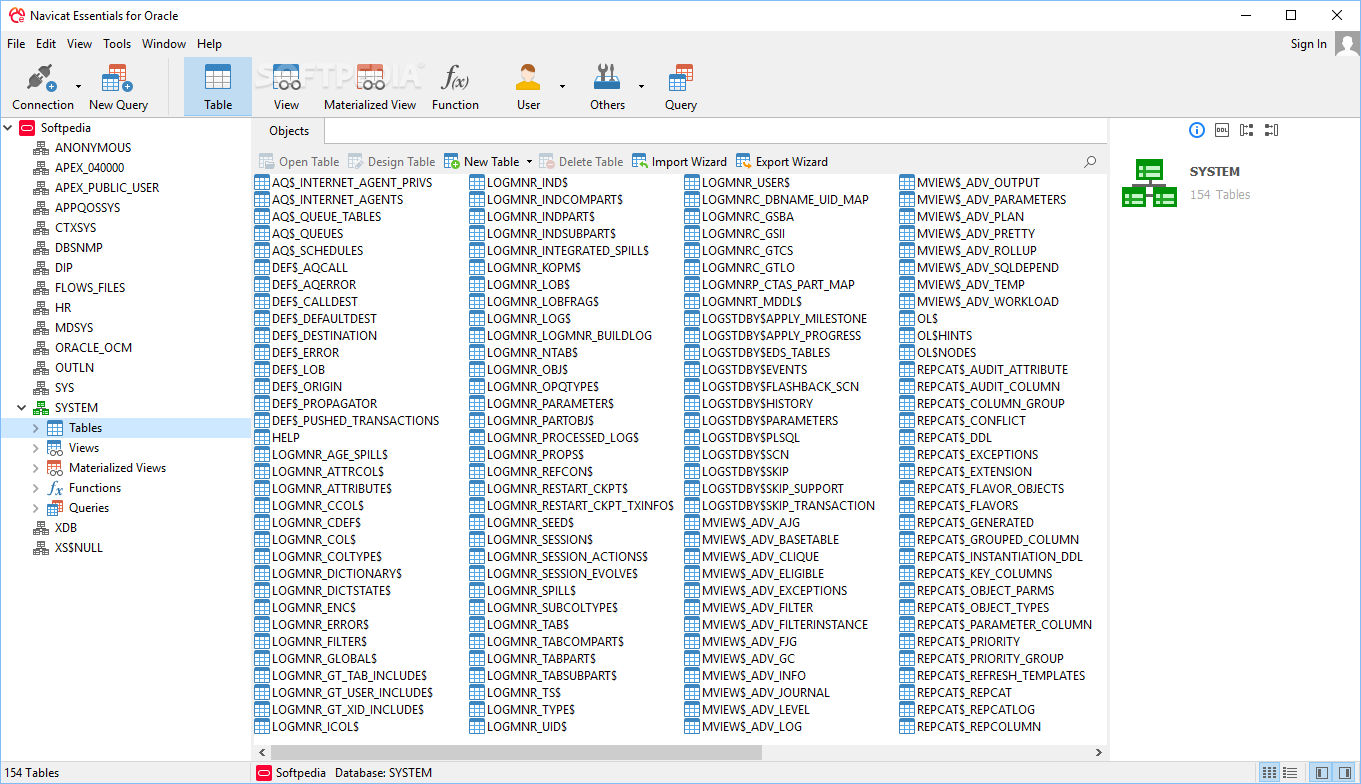Click the Sign In link
The image size is (1361, 784).
coord(1308,44)
